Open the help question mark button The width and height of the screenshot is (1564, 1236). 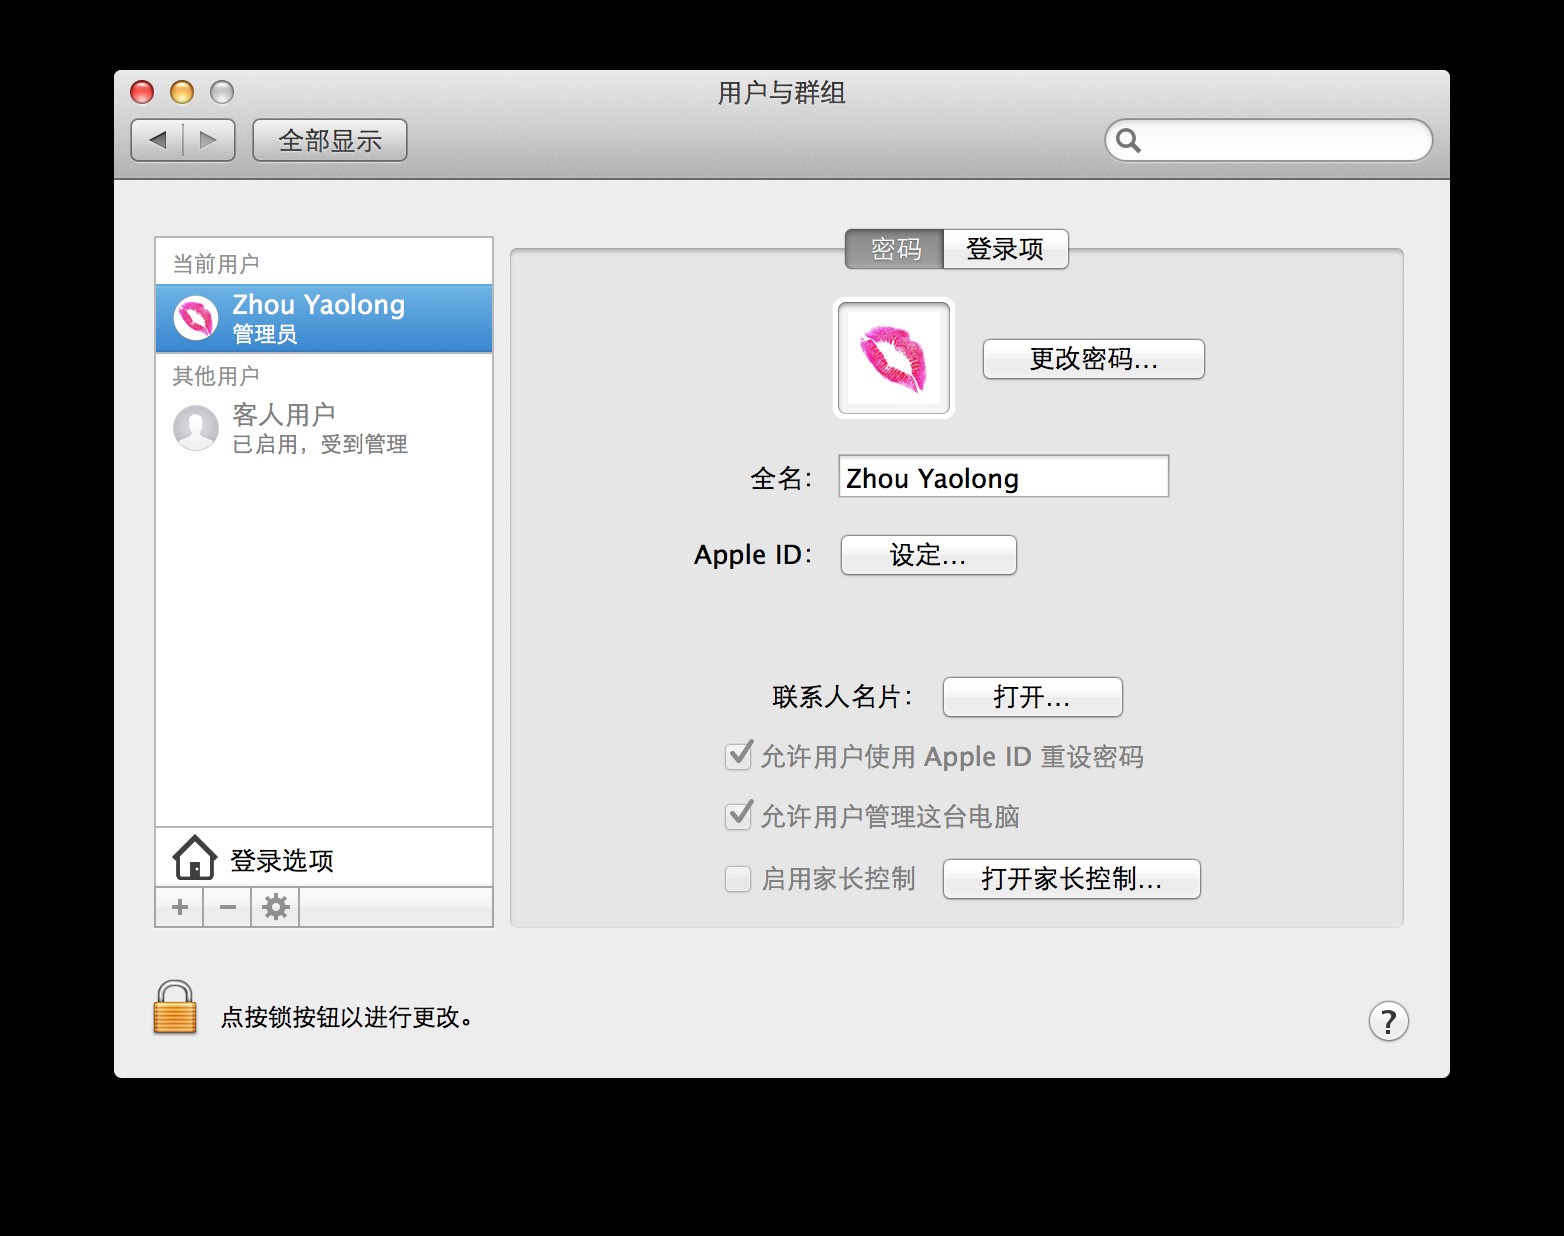(1388, 1021)
